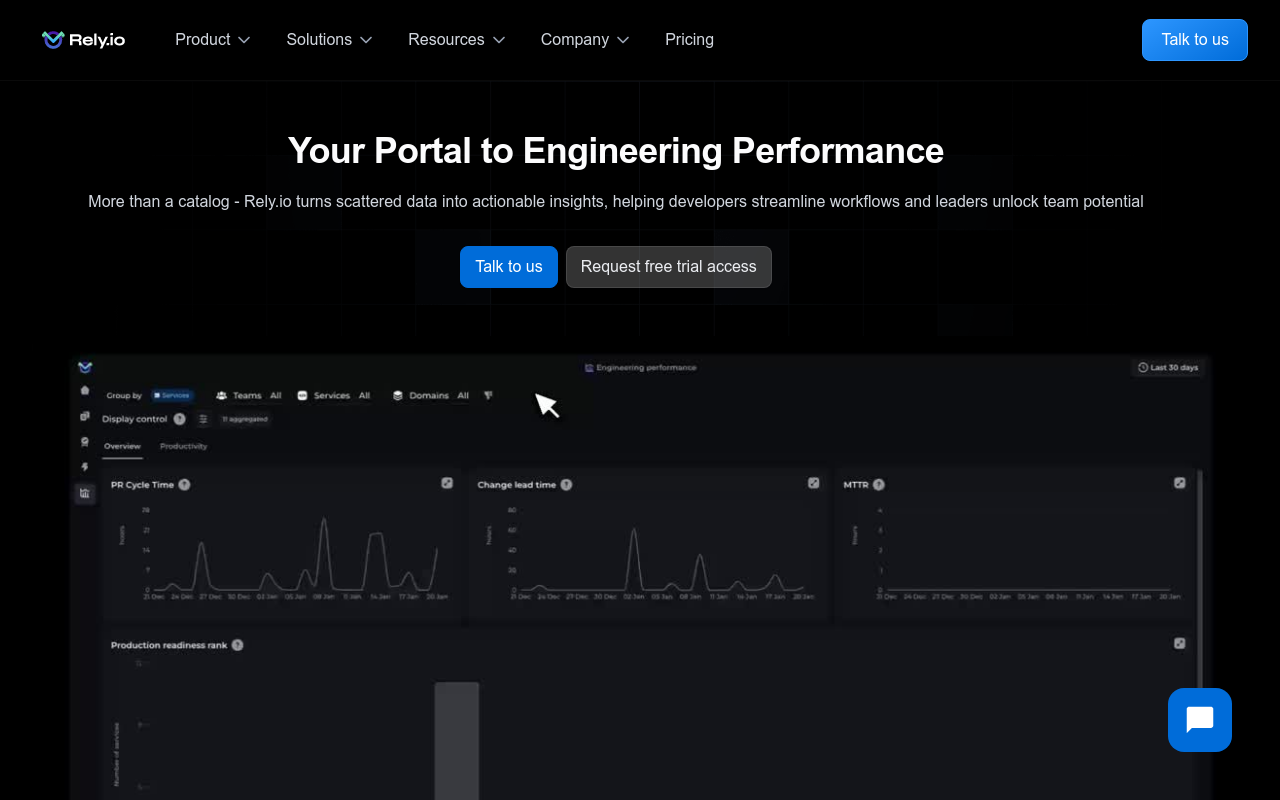
Task: Open the Resources dropdown
Action: tap(456, 40)
